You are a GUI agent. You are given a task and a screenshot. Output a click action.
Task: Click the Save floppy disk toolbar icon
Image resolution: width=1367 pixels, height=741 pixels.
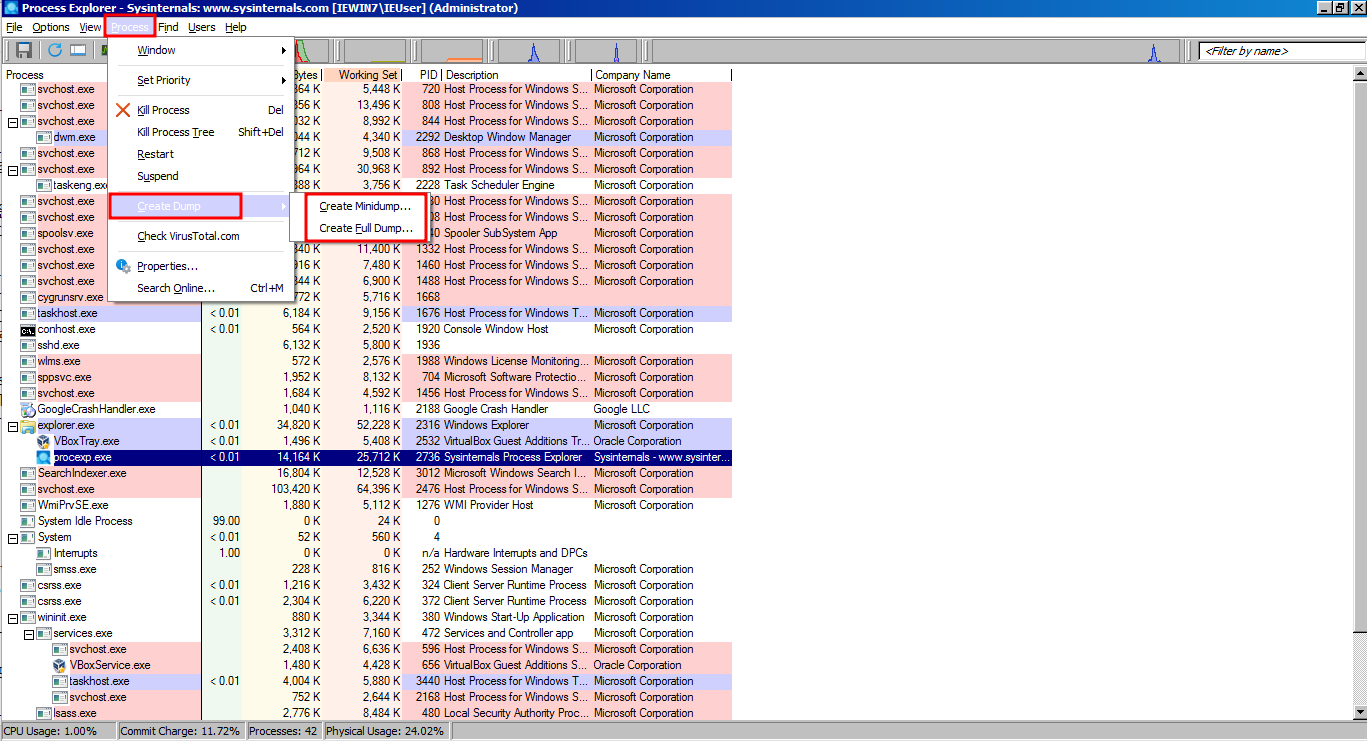click(x=24, y=50)
